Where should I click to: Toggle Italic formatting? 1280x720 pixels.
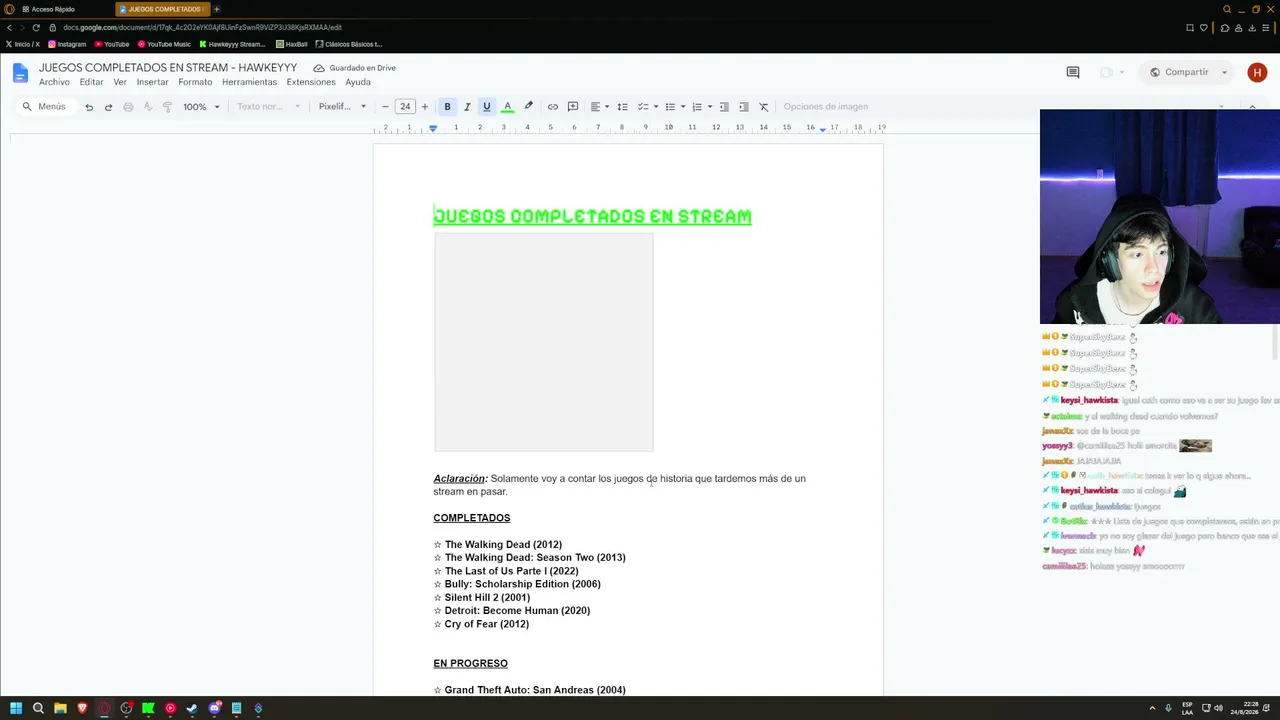coord(467,107)
